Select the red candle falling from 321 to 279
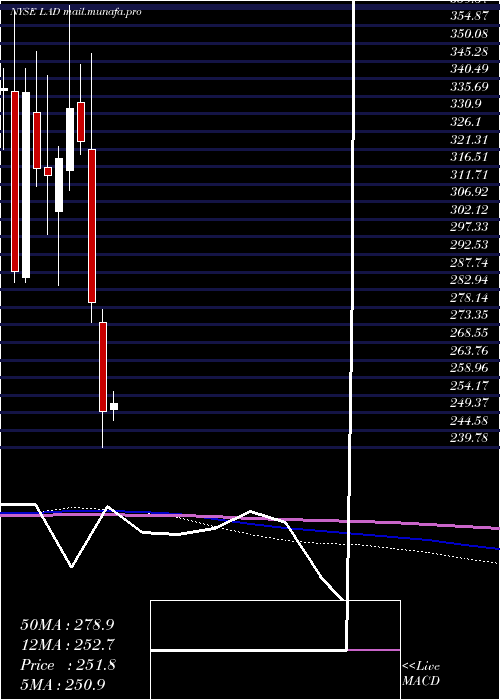 point(92,226)
